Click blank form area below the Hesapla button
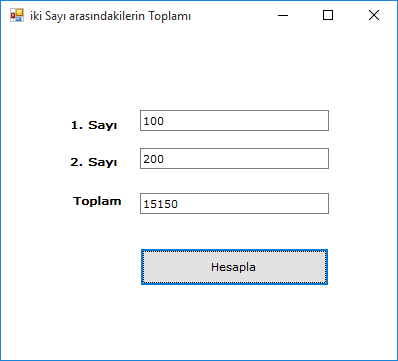398x361 pixels. [x=199, y=322]
